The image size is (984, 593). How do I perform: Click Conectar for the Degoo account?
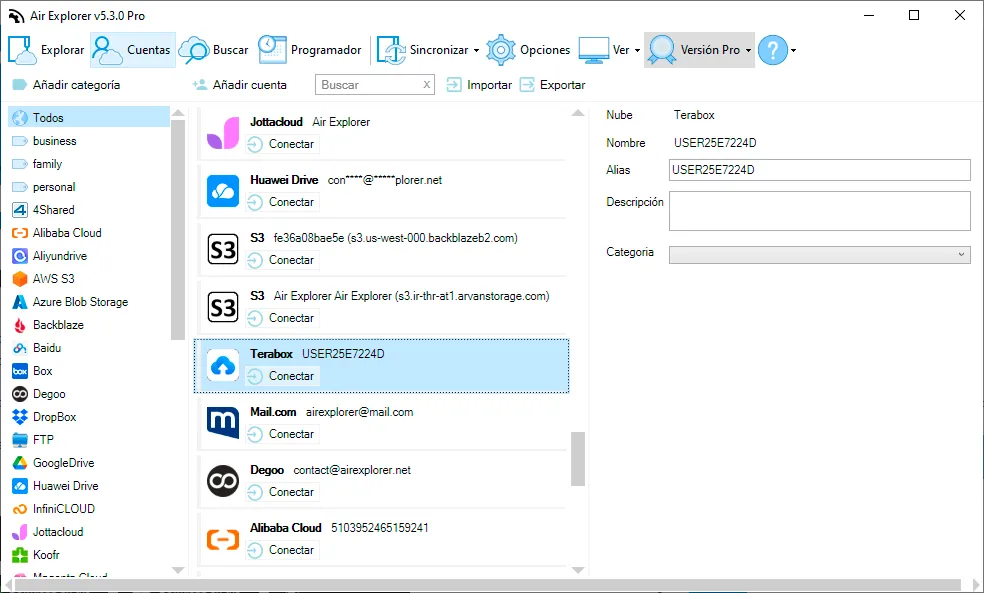pyautogui.click(x=282, y=492)
